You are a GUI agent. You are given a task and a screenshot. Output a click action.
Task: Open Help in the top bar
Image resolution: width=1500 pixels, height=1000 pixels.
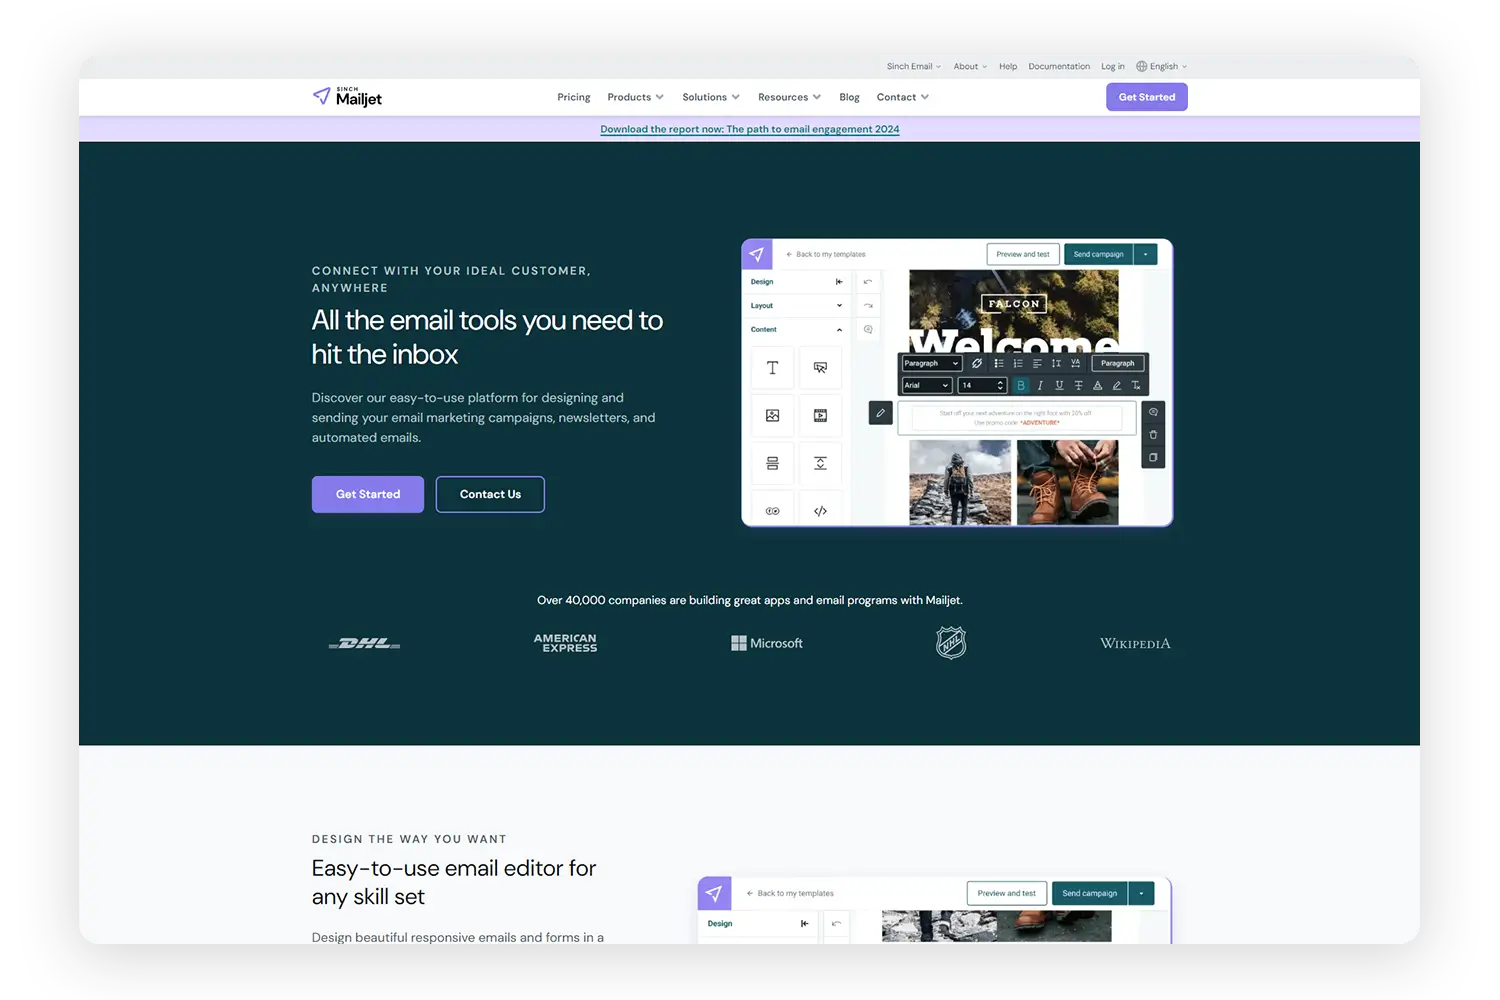[x=1008, y=67]
